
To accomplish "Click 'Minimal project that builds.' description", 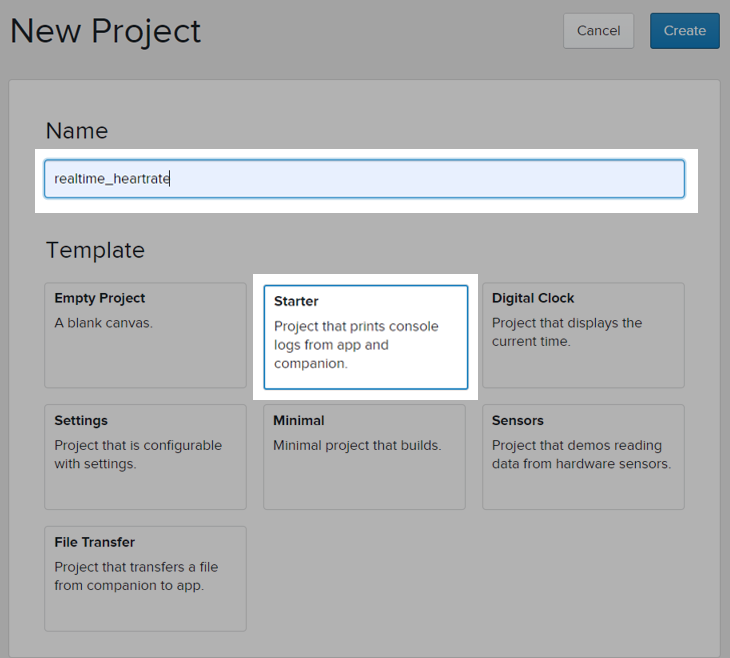I will point(357,446).
